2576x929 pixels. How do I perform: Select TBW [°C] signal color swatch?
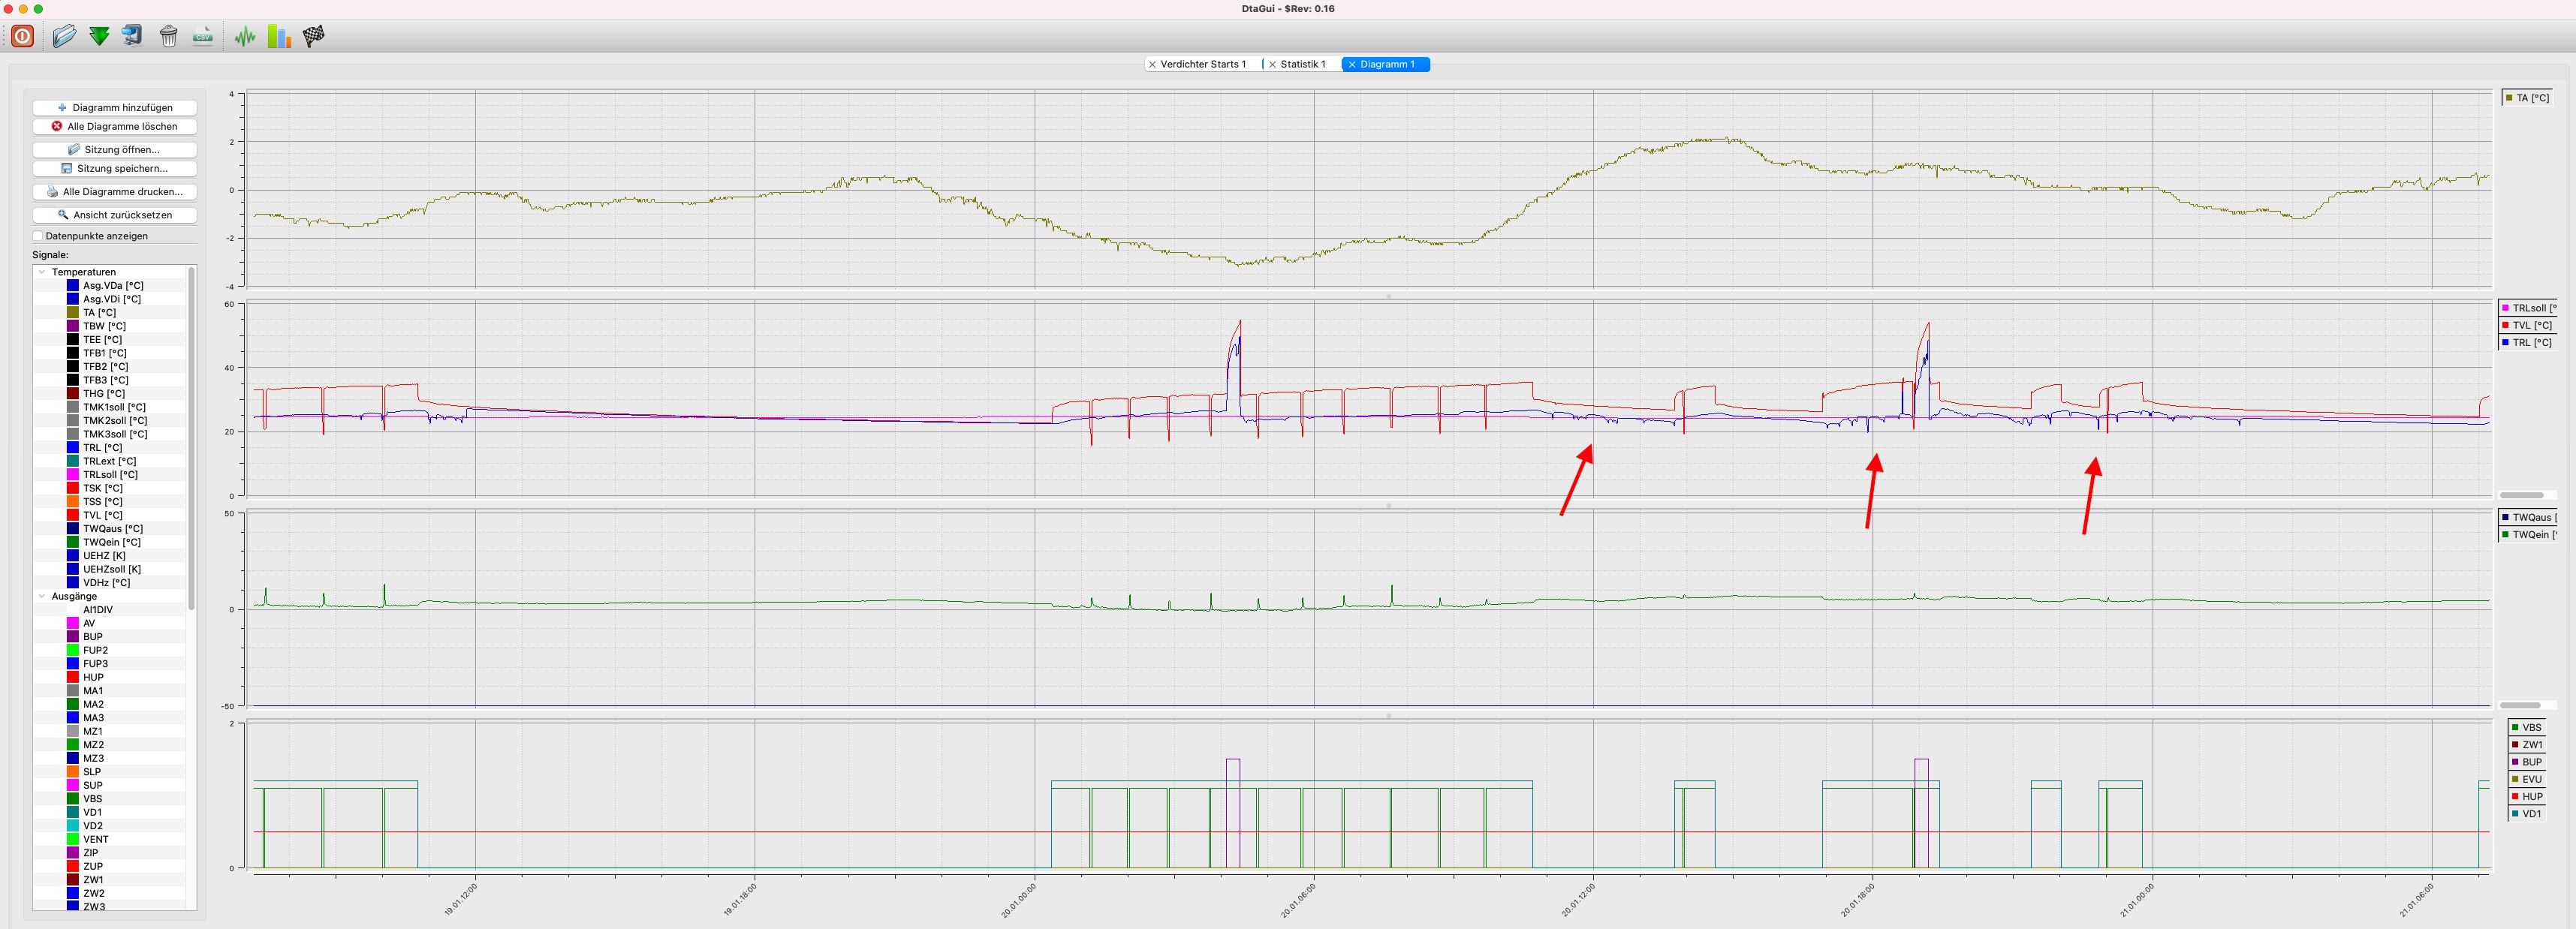(x=73, y=326)
